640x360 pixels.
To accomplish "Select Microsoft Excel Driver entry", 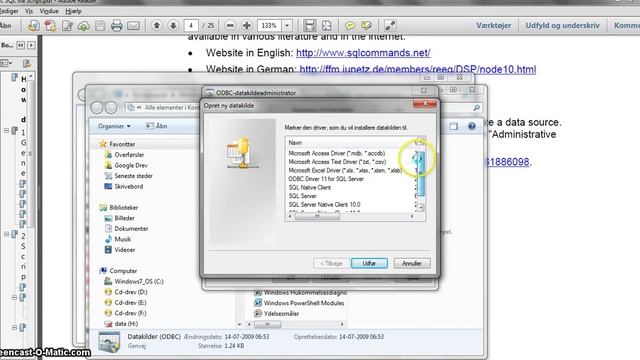I will (x=345, y=171).
